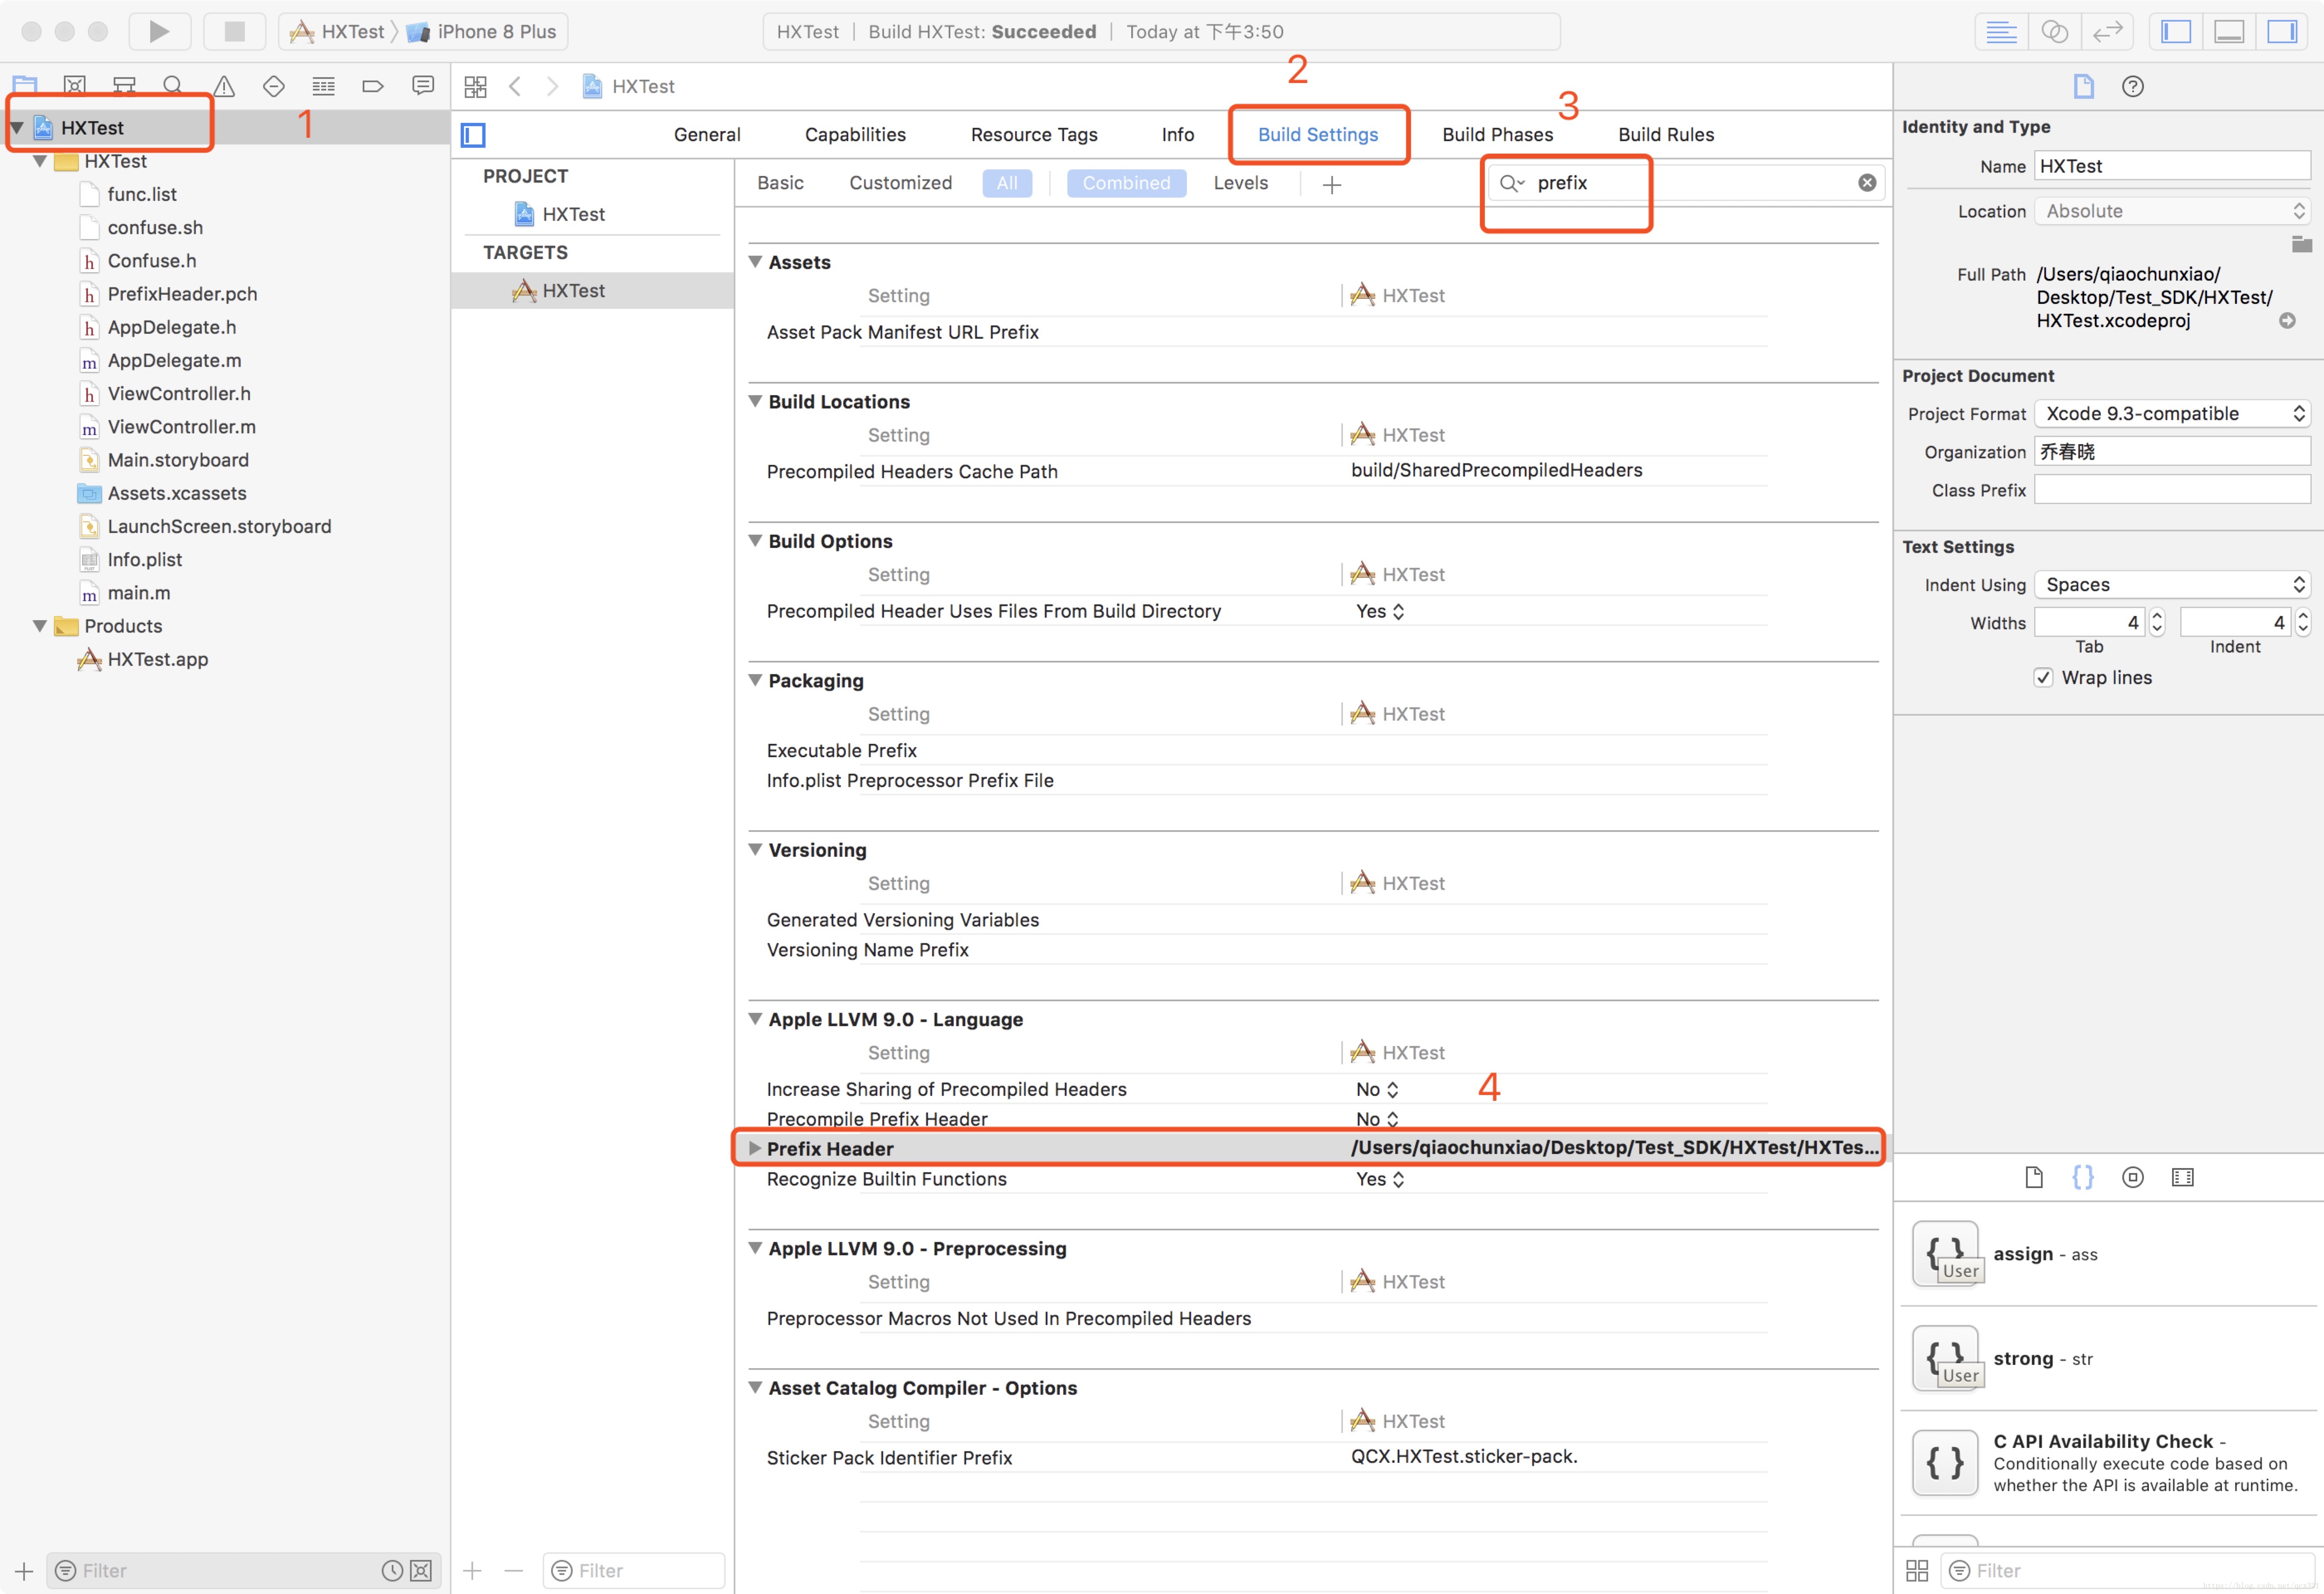Image resolution: width=2324 pixels, height=1594 pixels.
Task: Switch to the Resource Tags tab
Action: click(1034, 135)
